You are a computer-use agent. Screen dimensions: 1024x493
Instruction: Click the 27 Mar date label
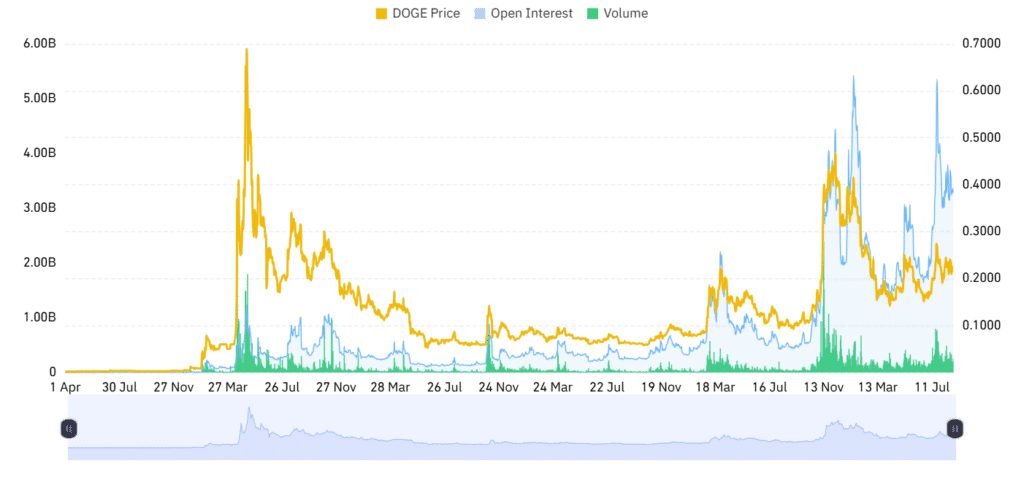tap(227, 387)
